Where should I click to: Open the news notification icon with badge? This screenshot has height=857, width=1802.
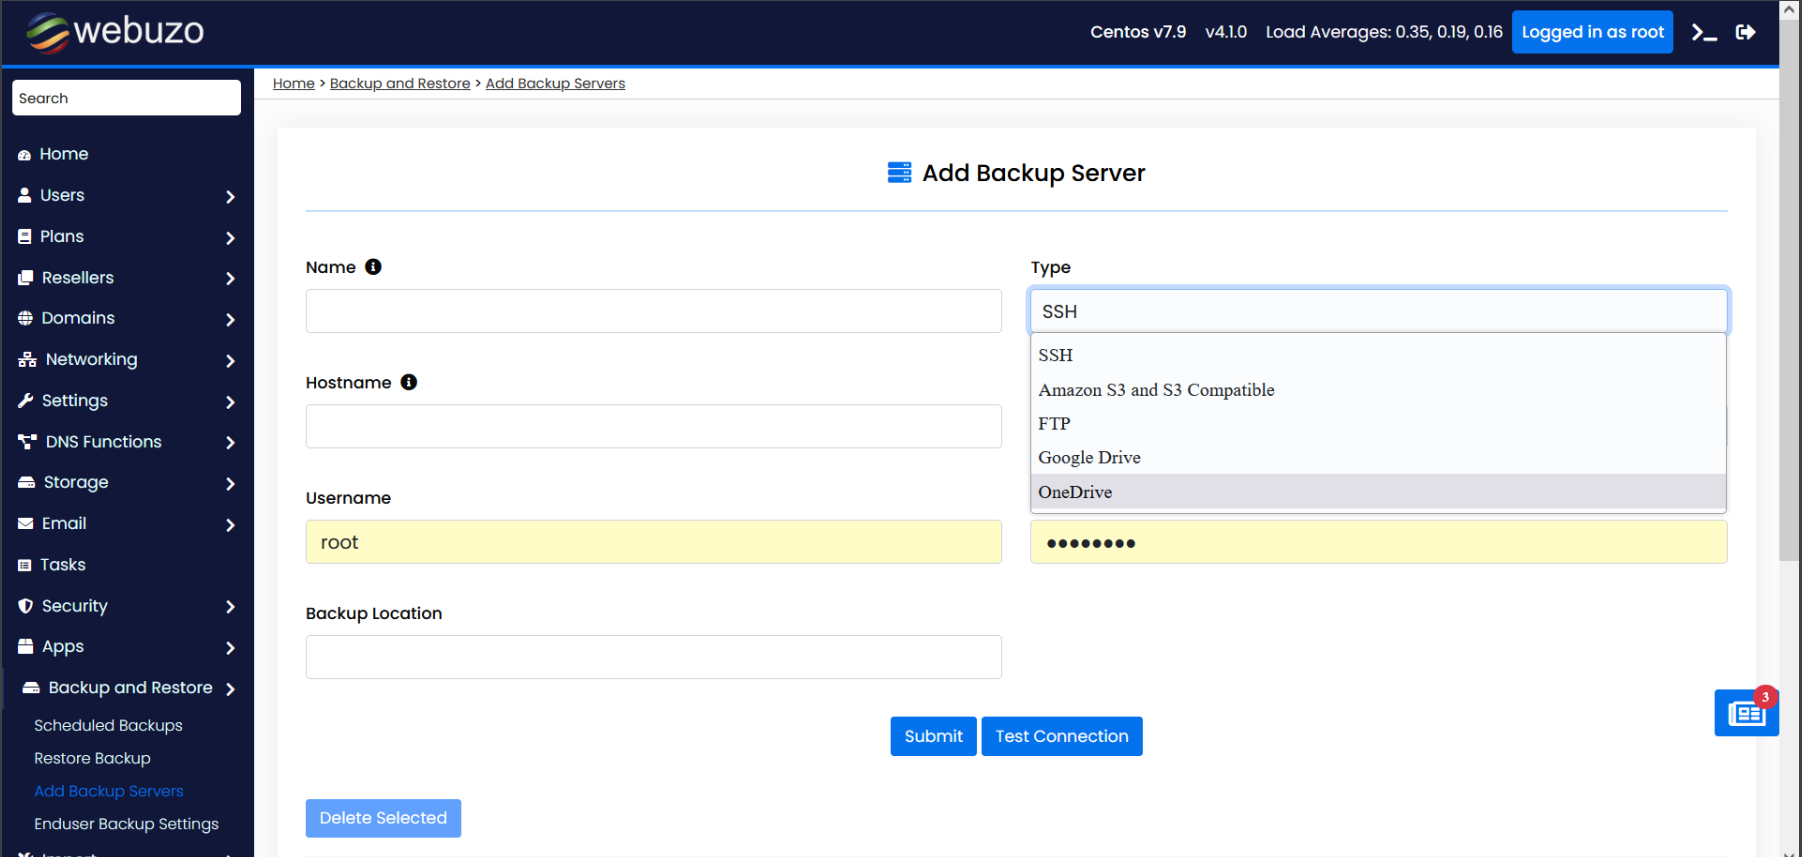[x=1746, y=713]
